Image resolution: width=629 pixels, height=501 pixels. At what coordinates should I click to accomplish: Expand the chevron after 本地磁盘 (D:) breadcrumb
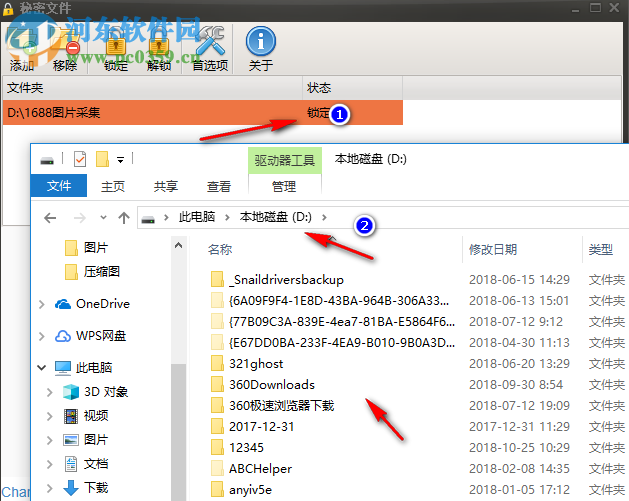(x=324, y=217)
